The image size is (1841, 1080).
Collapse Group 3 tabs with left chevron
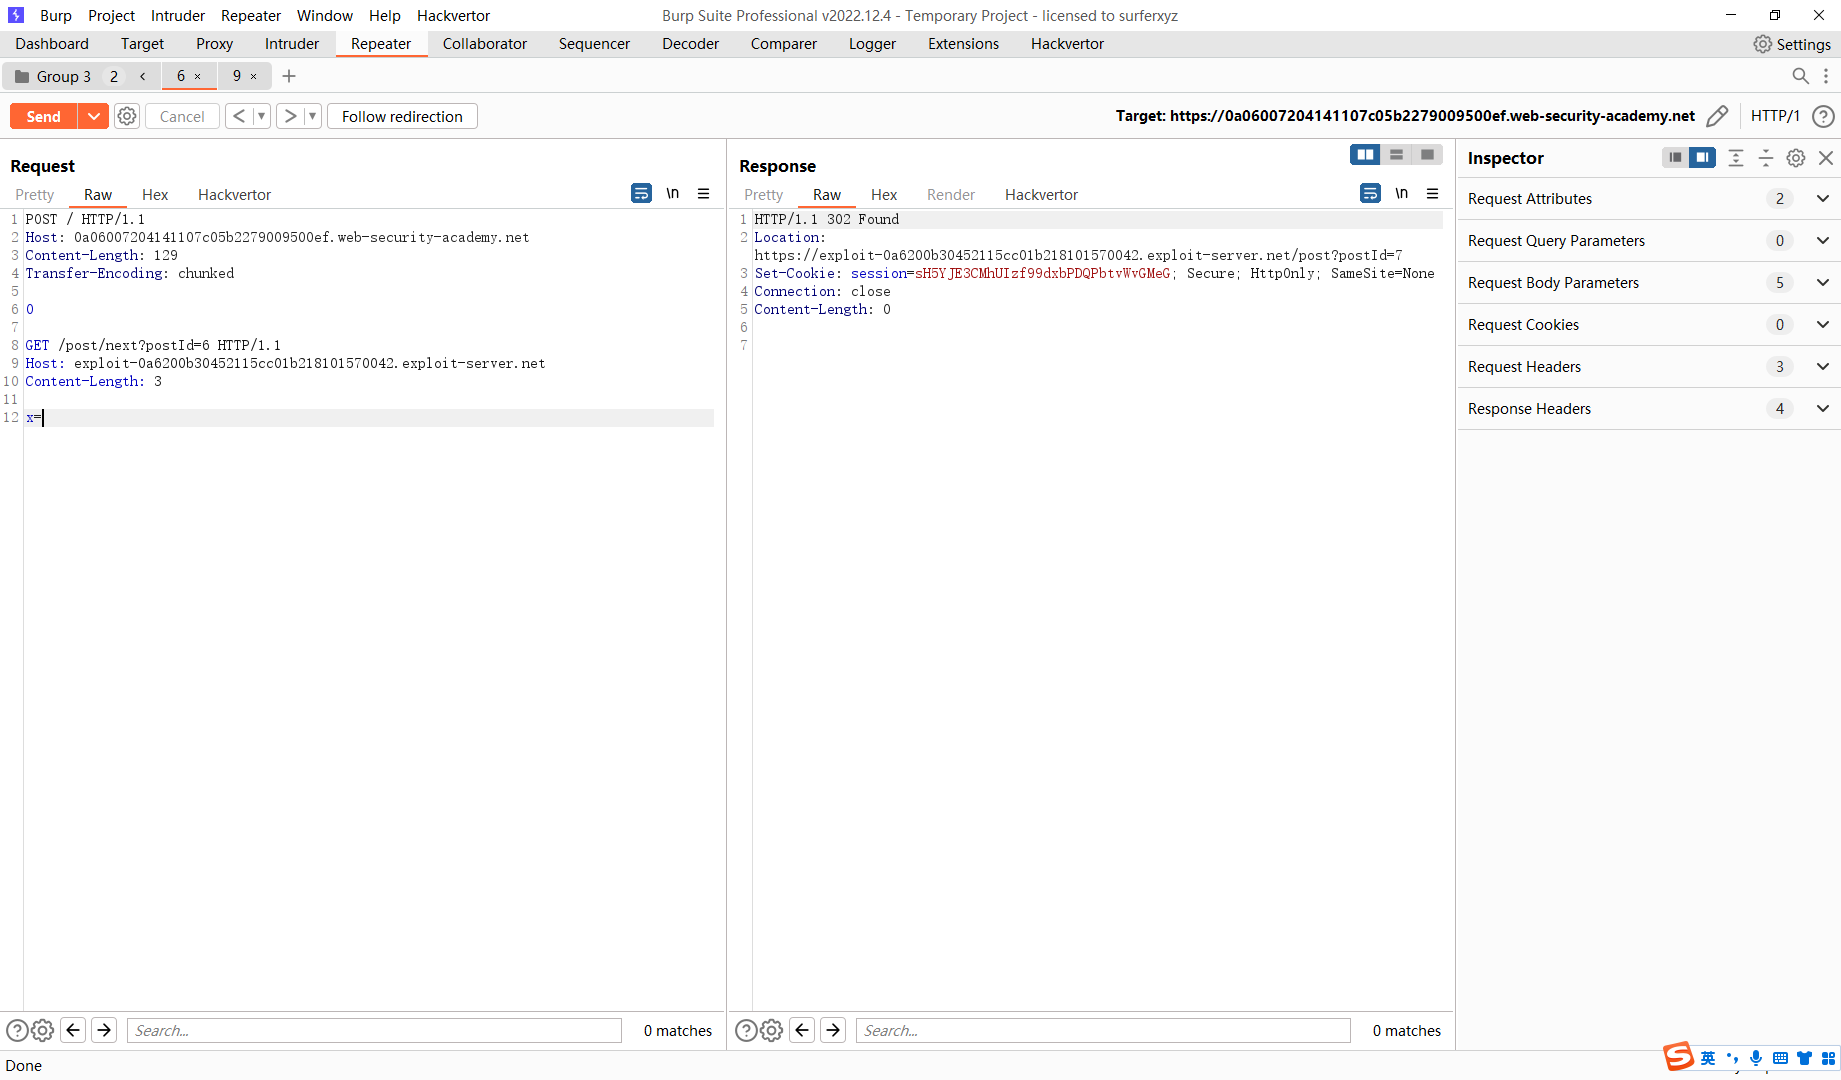pyautogui.click(x=143, y=76)
